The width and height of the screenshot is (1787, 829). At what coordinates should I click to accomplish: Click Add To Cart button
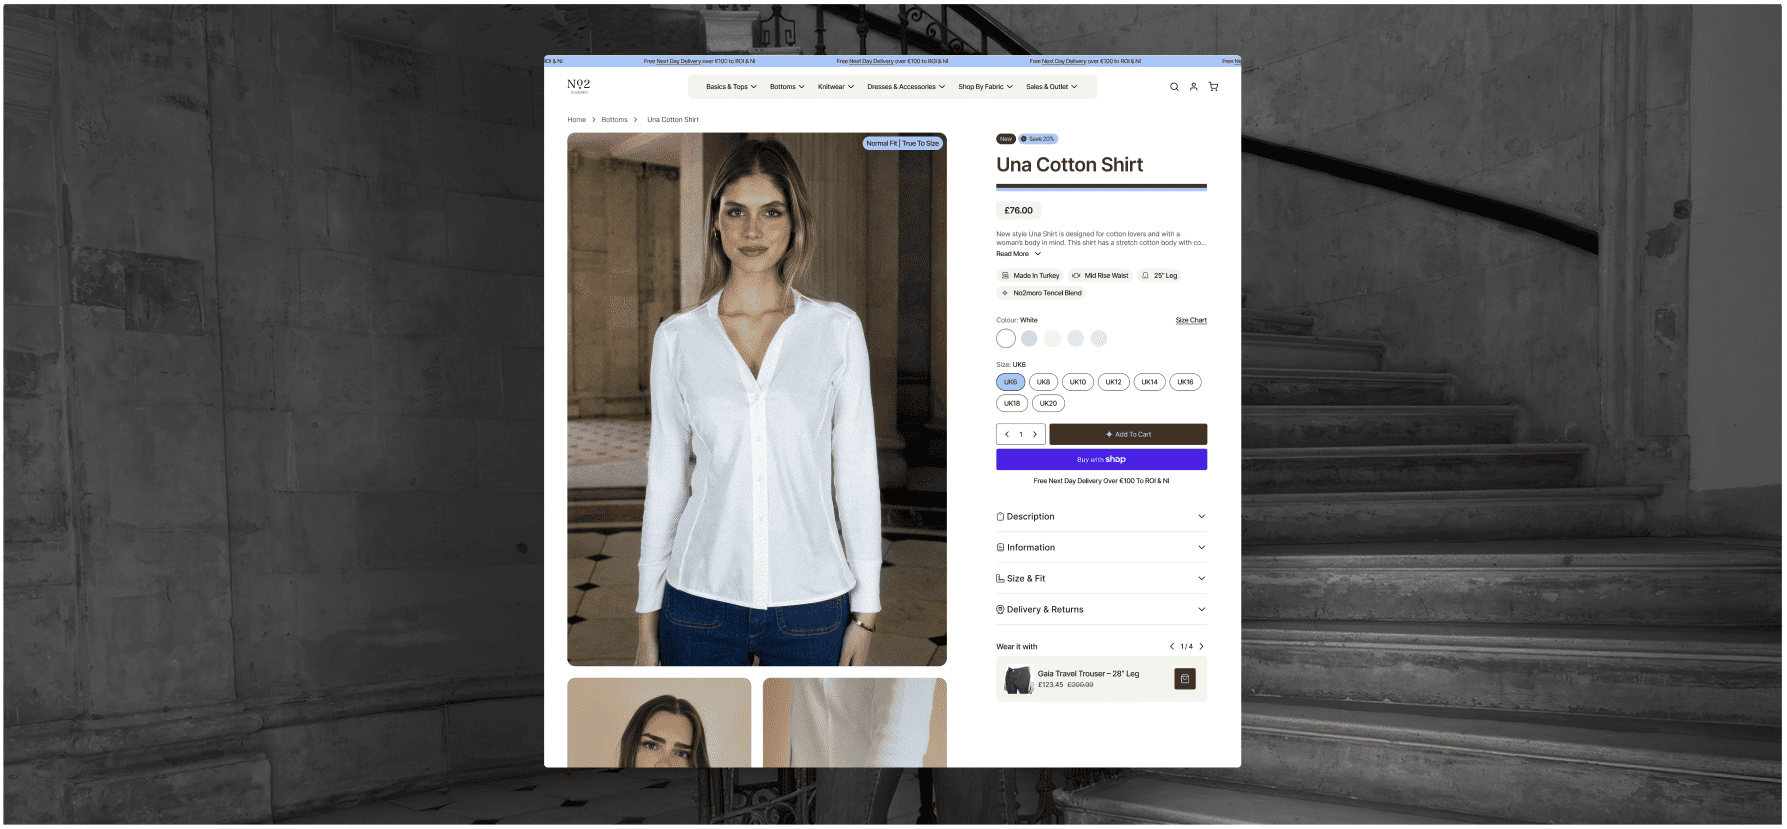click(x=1128, y=434)
